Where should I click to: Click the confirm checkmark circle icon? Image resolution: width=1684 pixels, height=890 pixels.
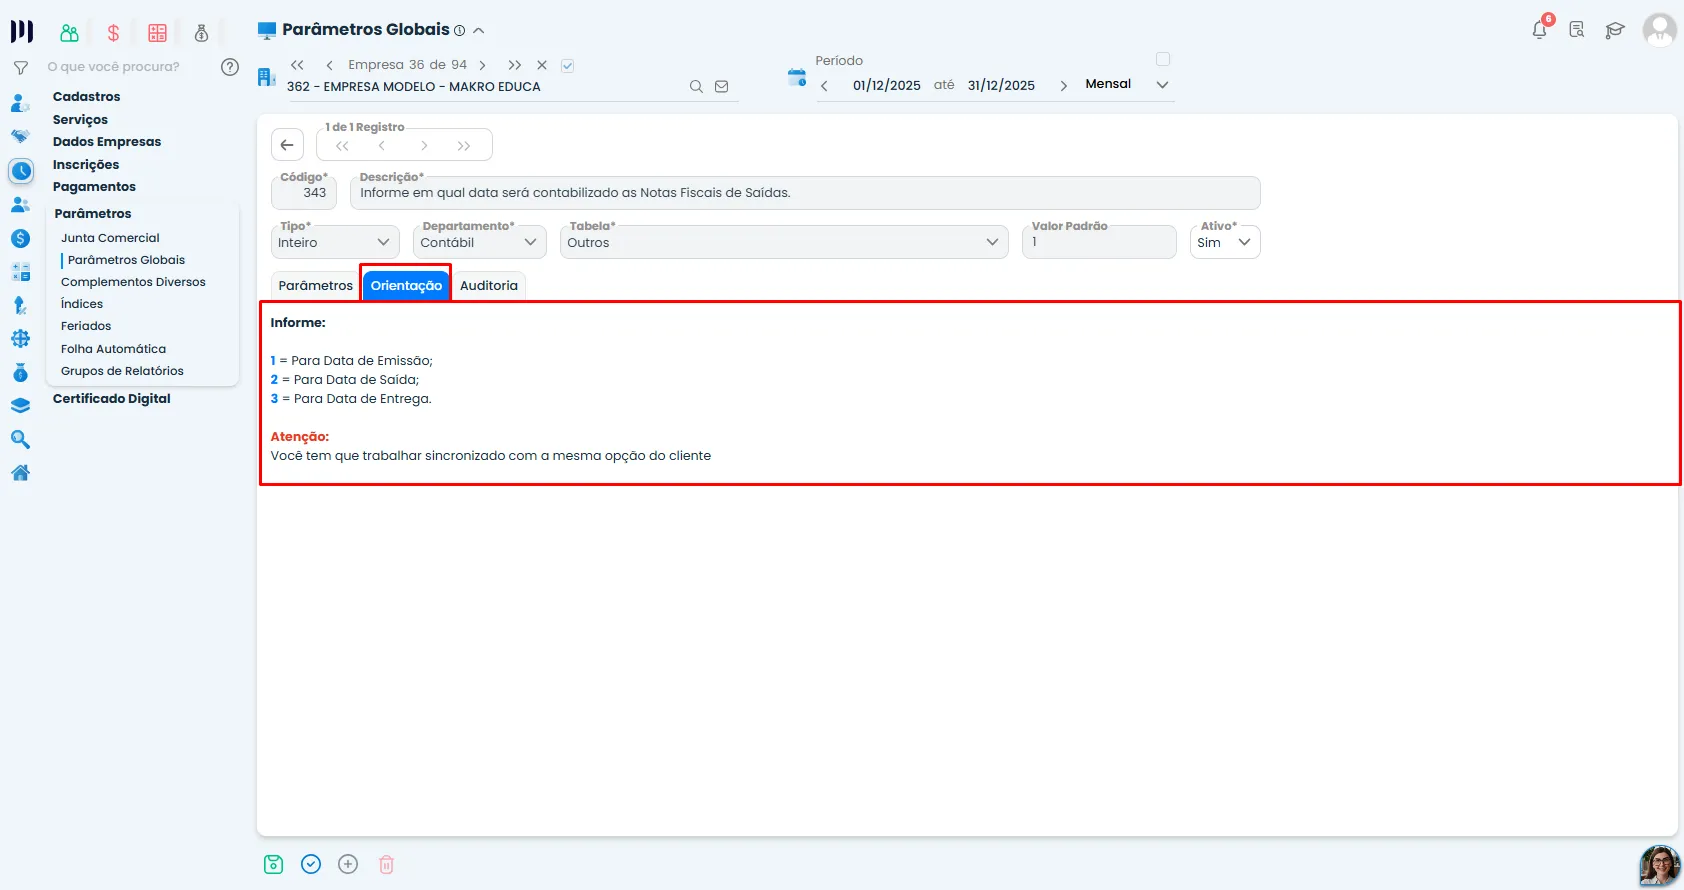pyautogui.click(x=311, y=864)
